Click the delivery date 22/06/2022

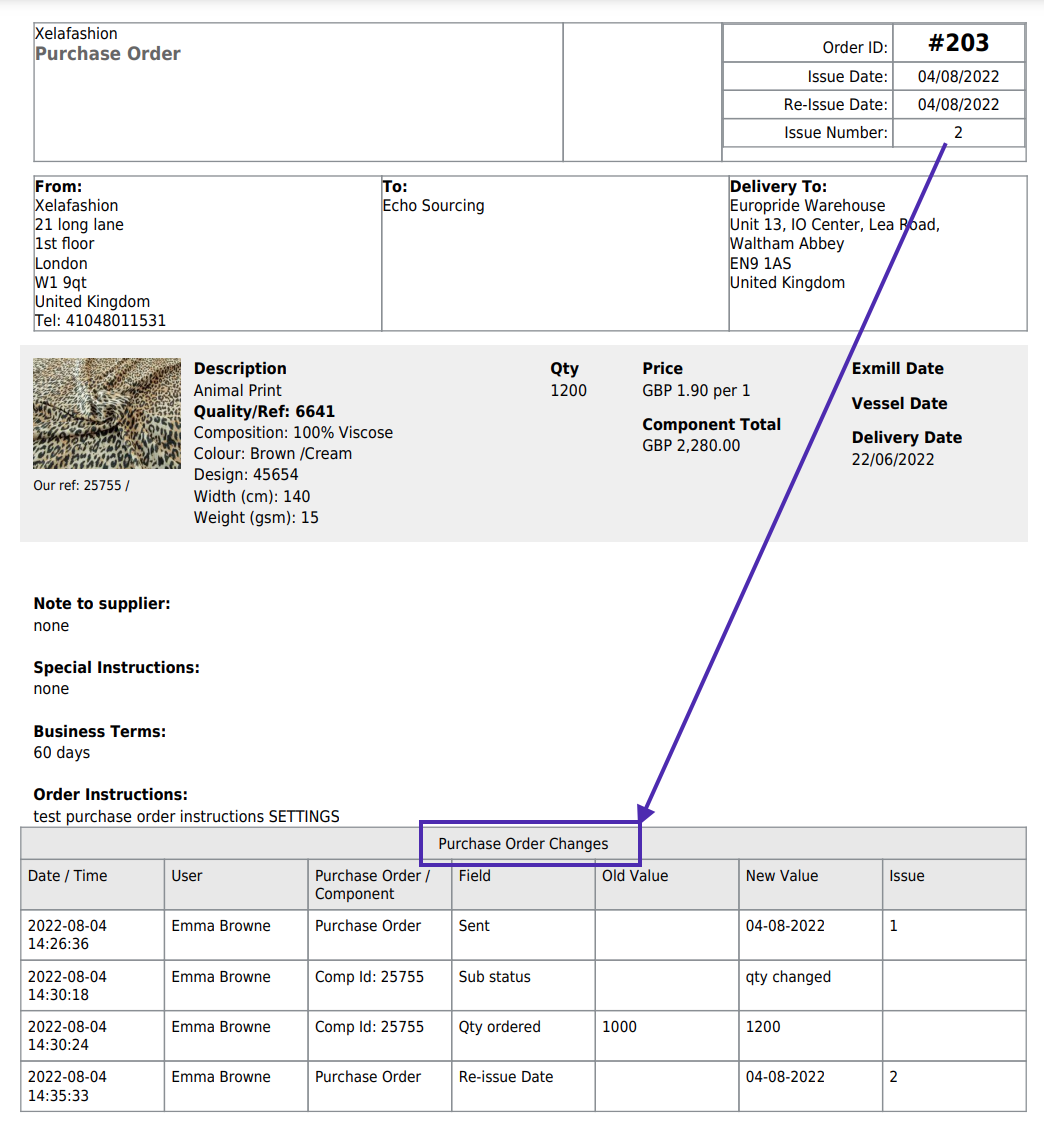click(x=893, y=460)
